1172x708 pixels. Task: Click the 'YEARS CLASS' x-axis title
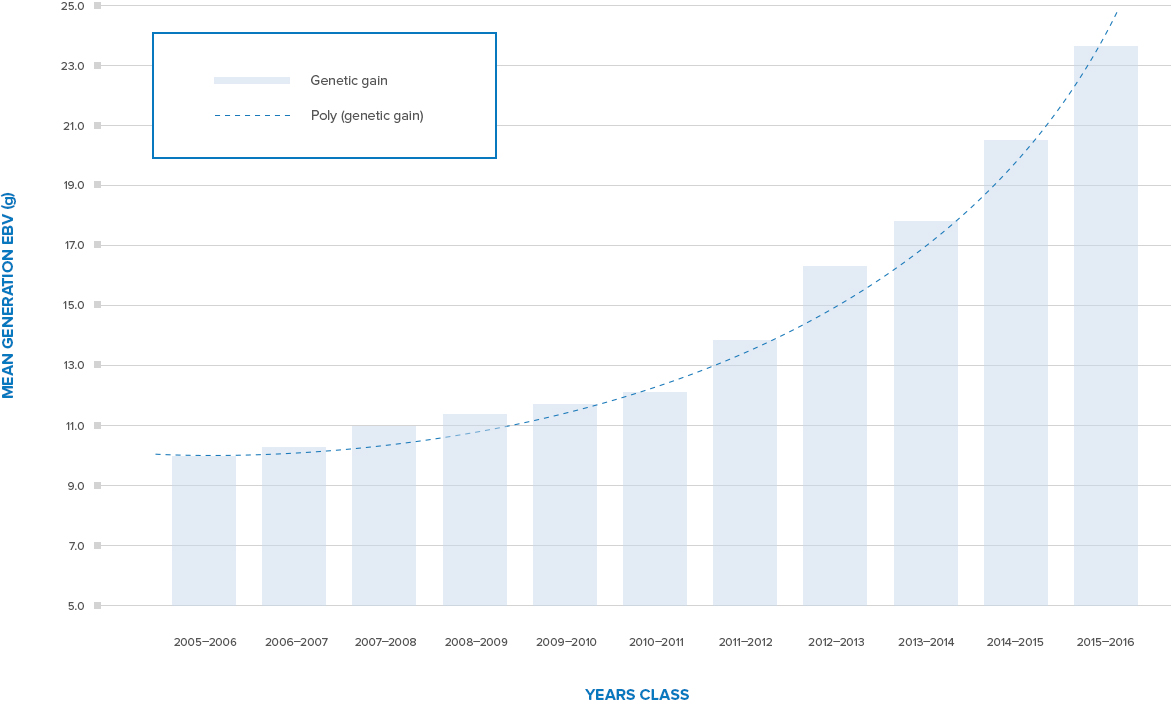pos(637,695)
